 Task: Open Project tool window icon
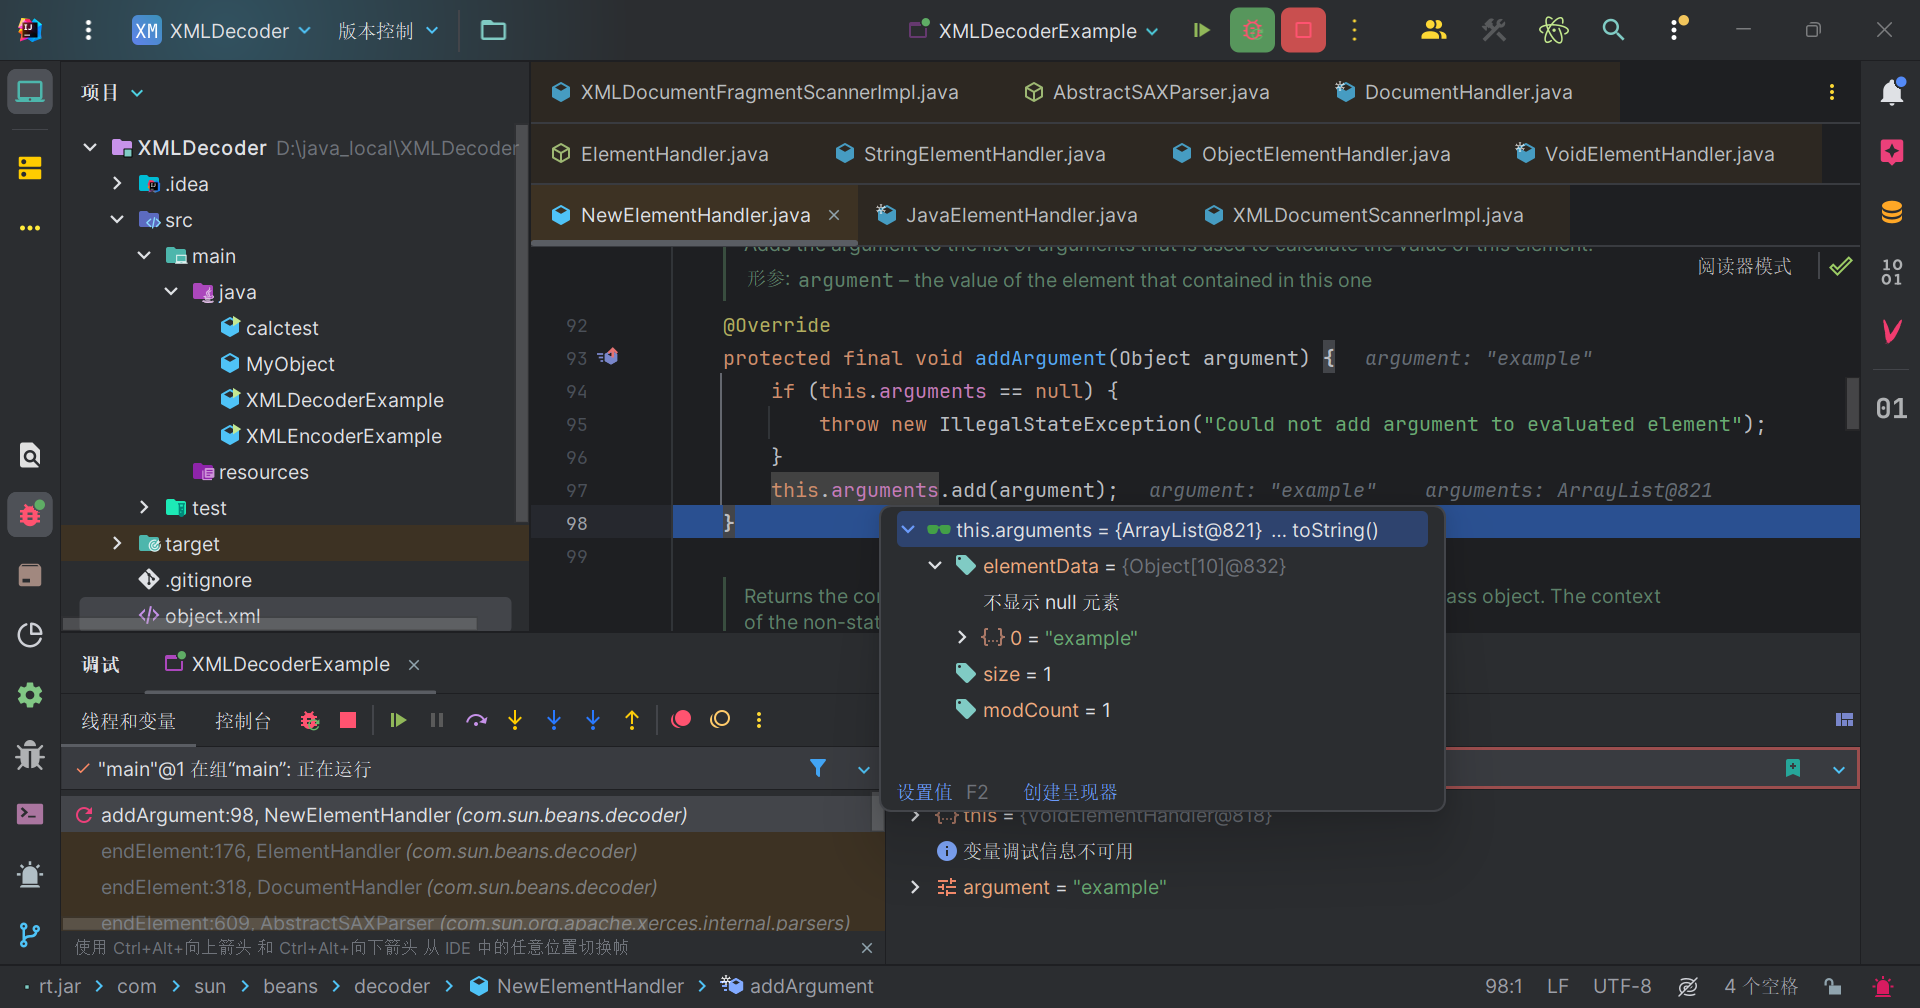(x=30, y=92)
